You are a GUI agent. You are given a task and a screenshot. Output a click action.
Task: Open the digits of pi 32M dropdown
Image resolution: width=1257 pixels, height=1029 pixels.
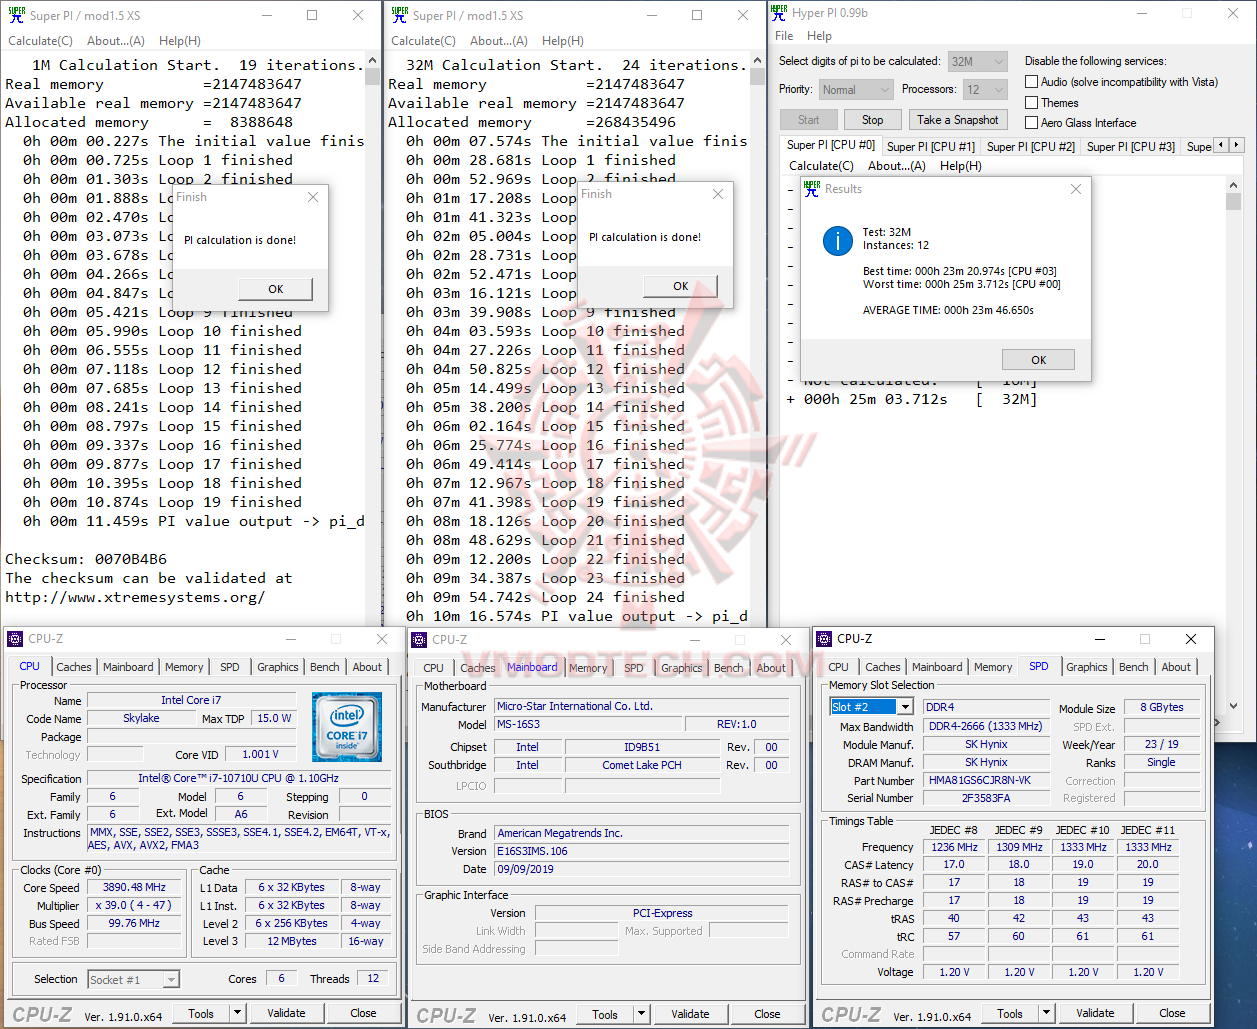click(x=977, y=61)
